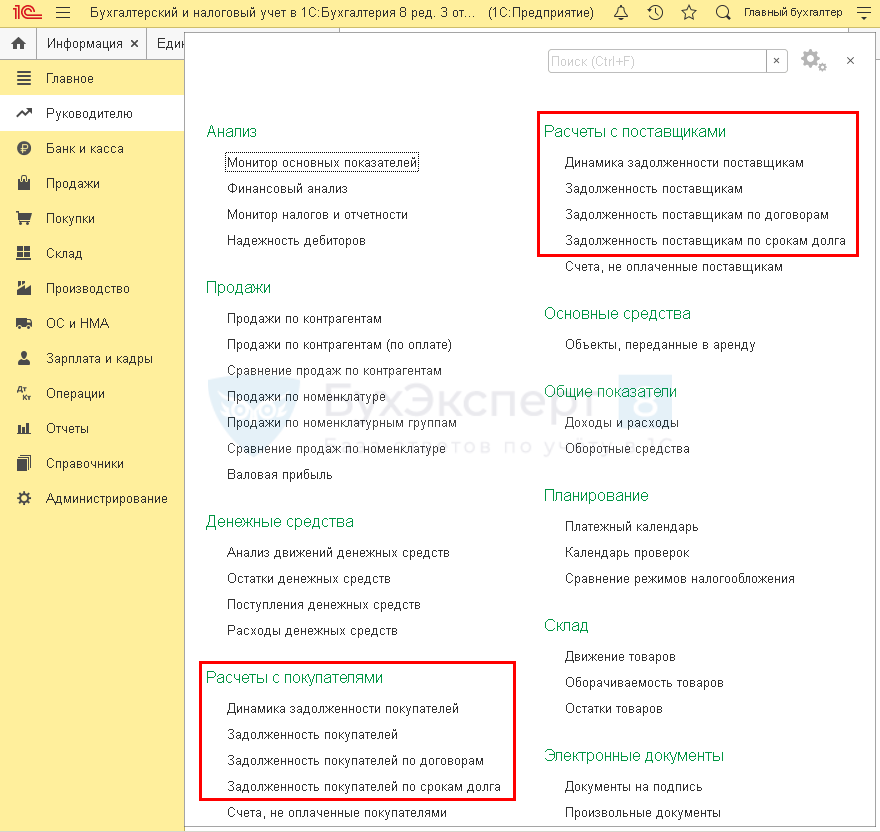880x832 pixels.
Task: Open the Администрирование section
Action: point(106,498)
